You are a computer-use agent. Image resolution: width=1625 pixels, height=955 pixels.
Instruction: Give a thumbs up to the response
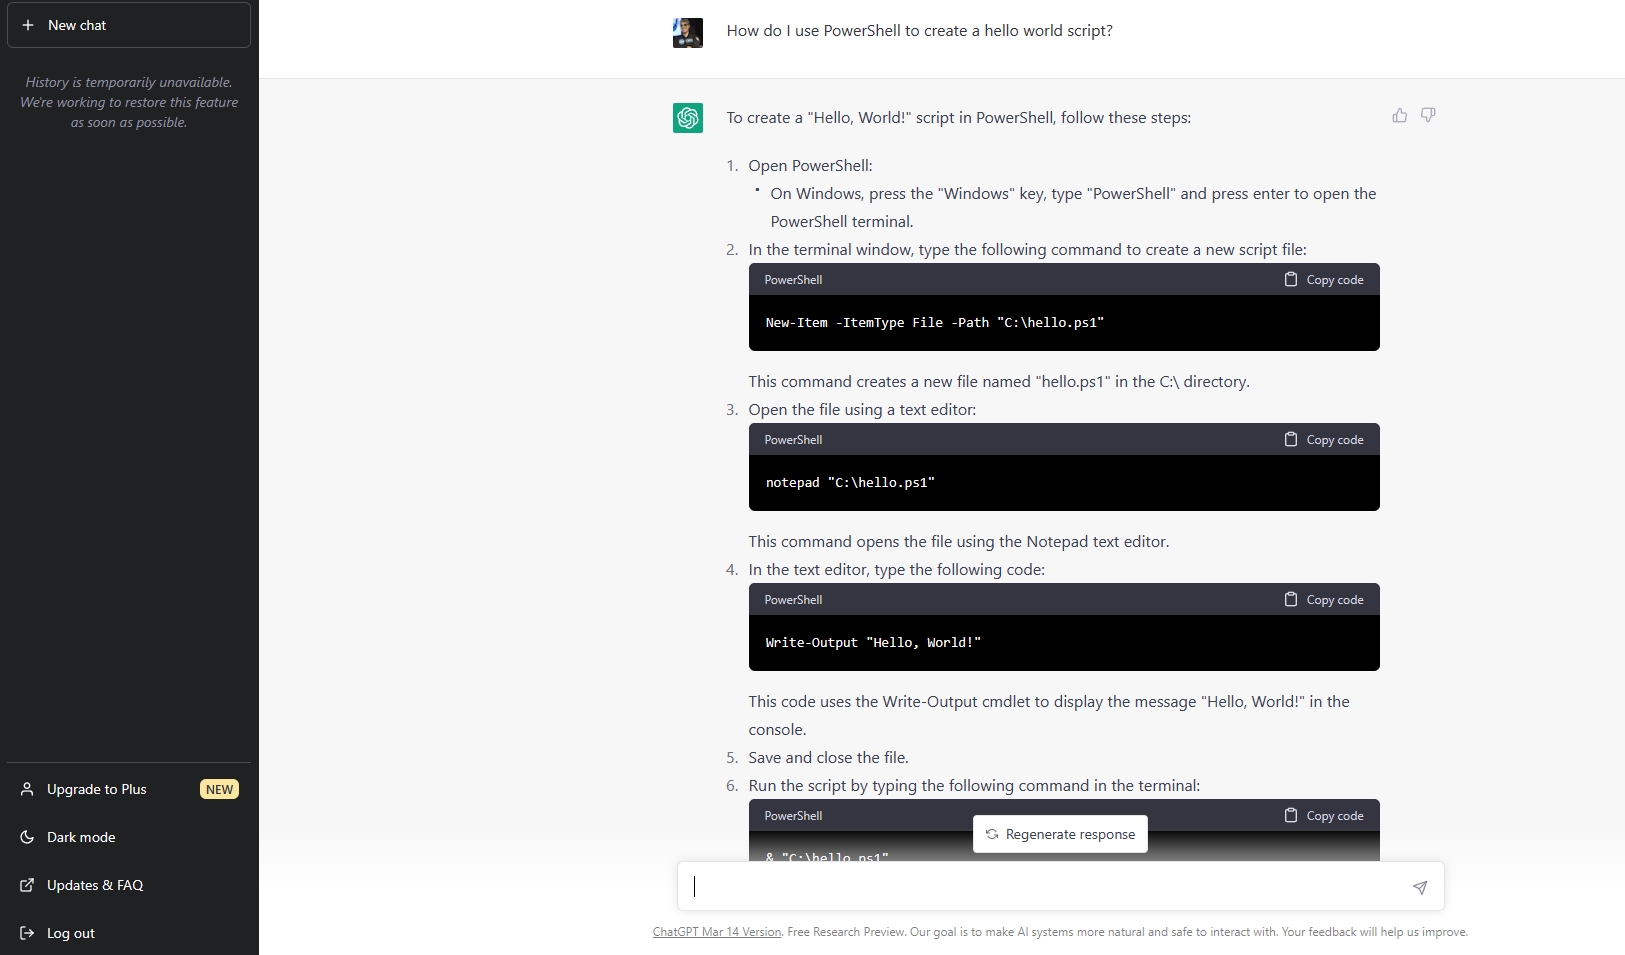tap(1399, 115)
